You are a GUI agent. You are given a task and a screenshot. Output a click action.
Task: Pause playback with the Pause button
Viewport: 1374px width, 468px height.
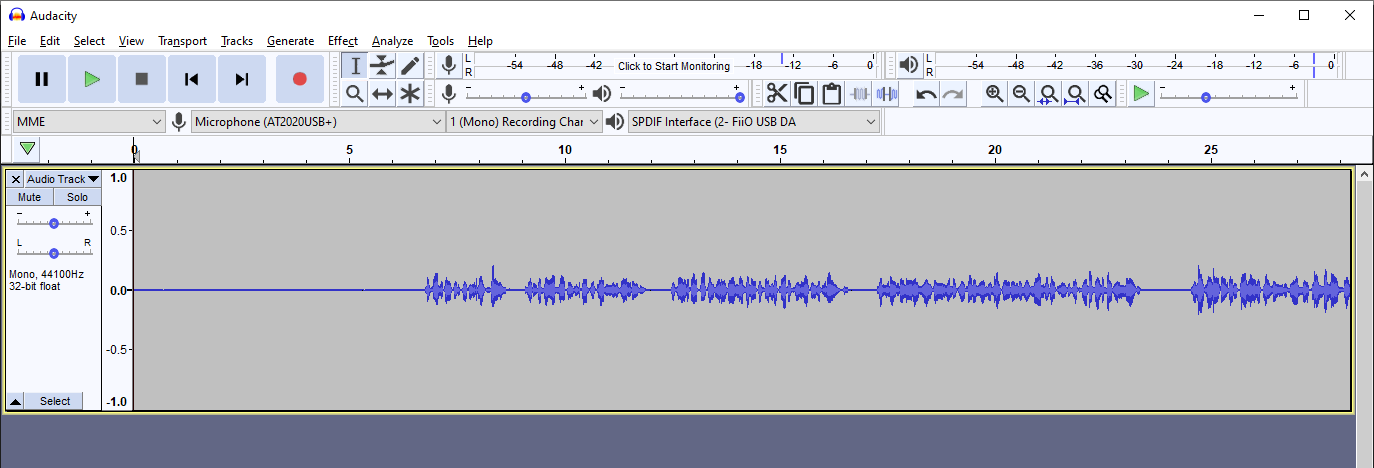pyautogui.click(x=42, y=79)
